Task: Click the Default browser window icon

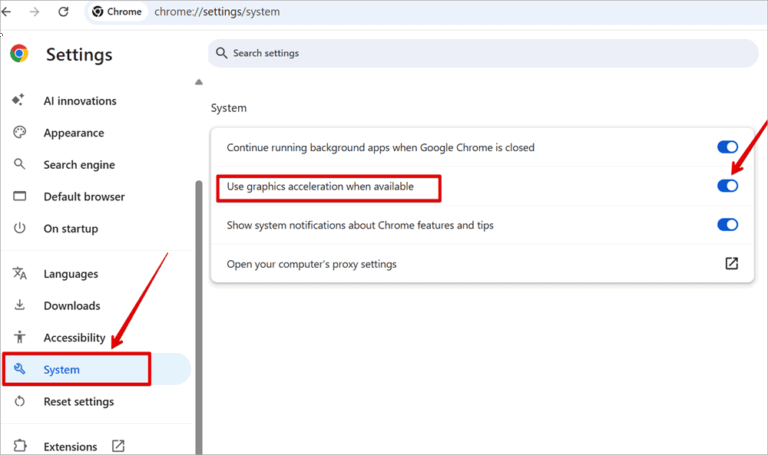Action: [20, 196]
